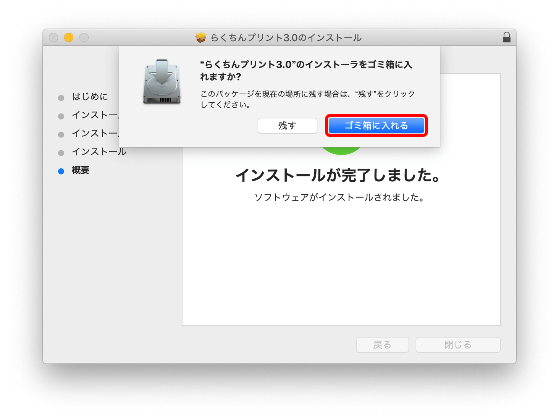The image size is (559, 420).
Task: Click the package box icon in title bar
Action: point(201,37)
